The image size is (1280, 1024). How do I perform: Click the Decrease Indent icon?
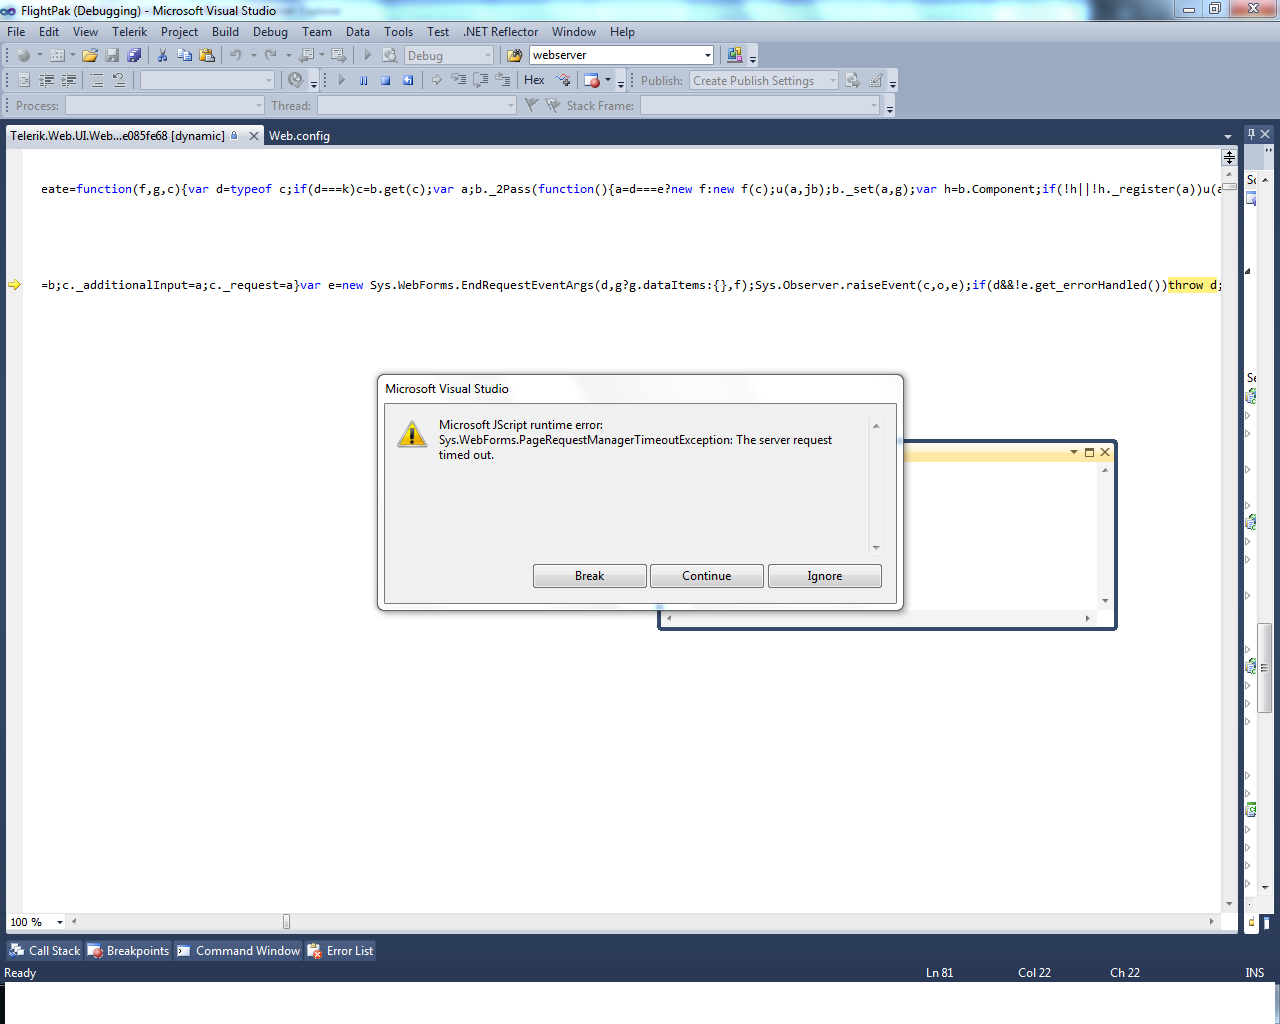[x=47, y=81]
